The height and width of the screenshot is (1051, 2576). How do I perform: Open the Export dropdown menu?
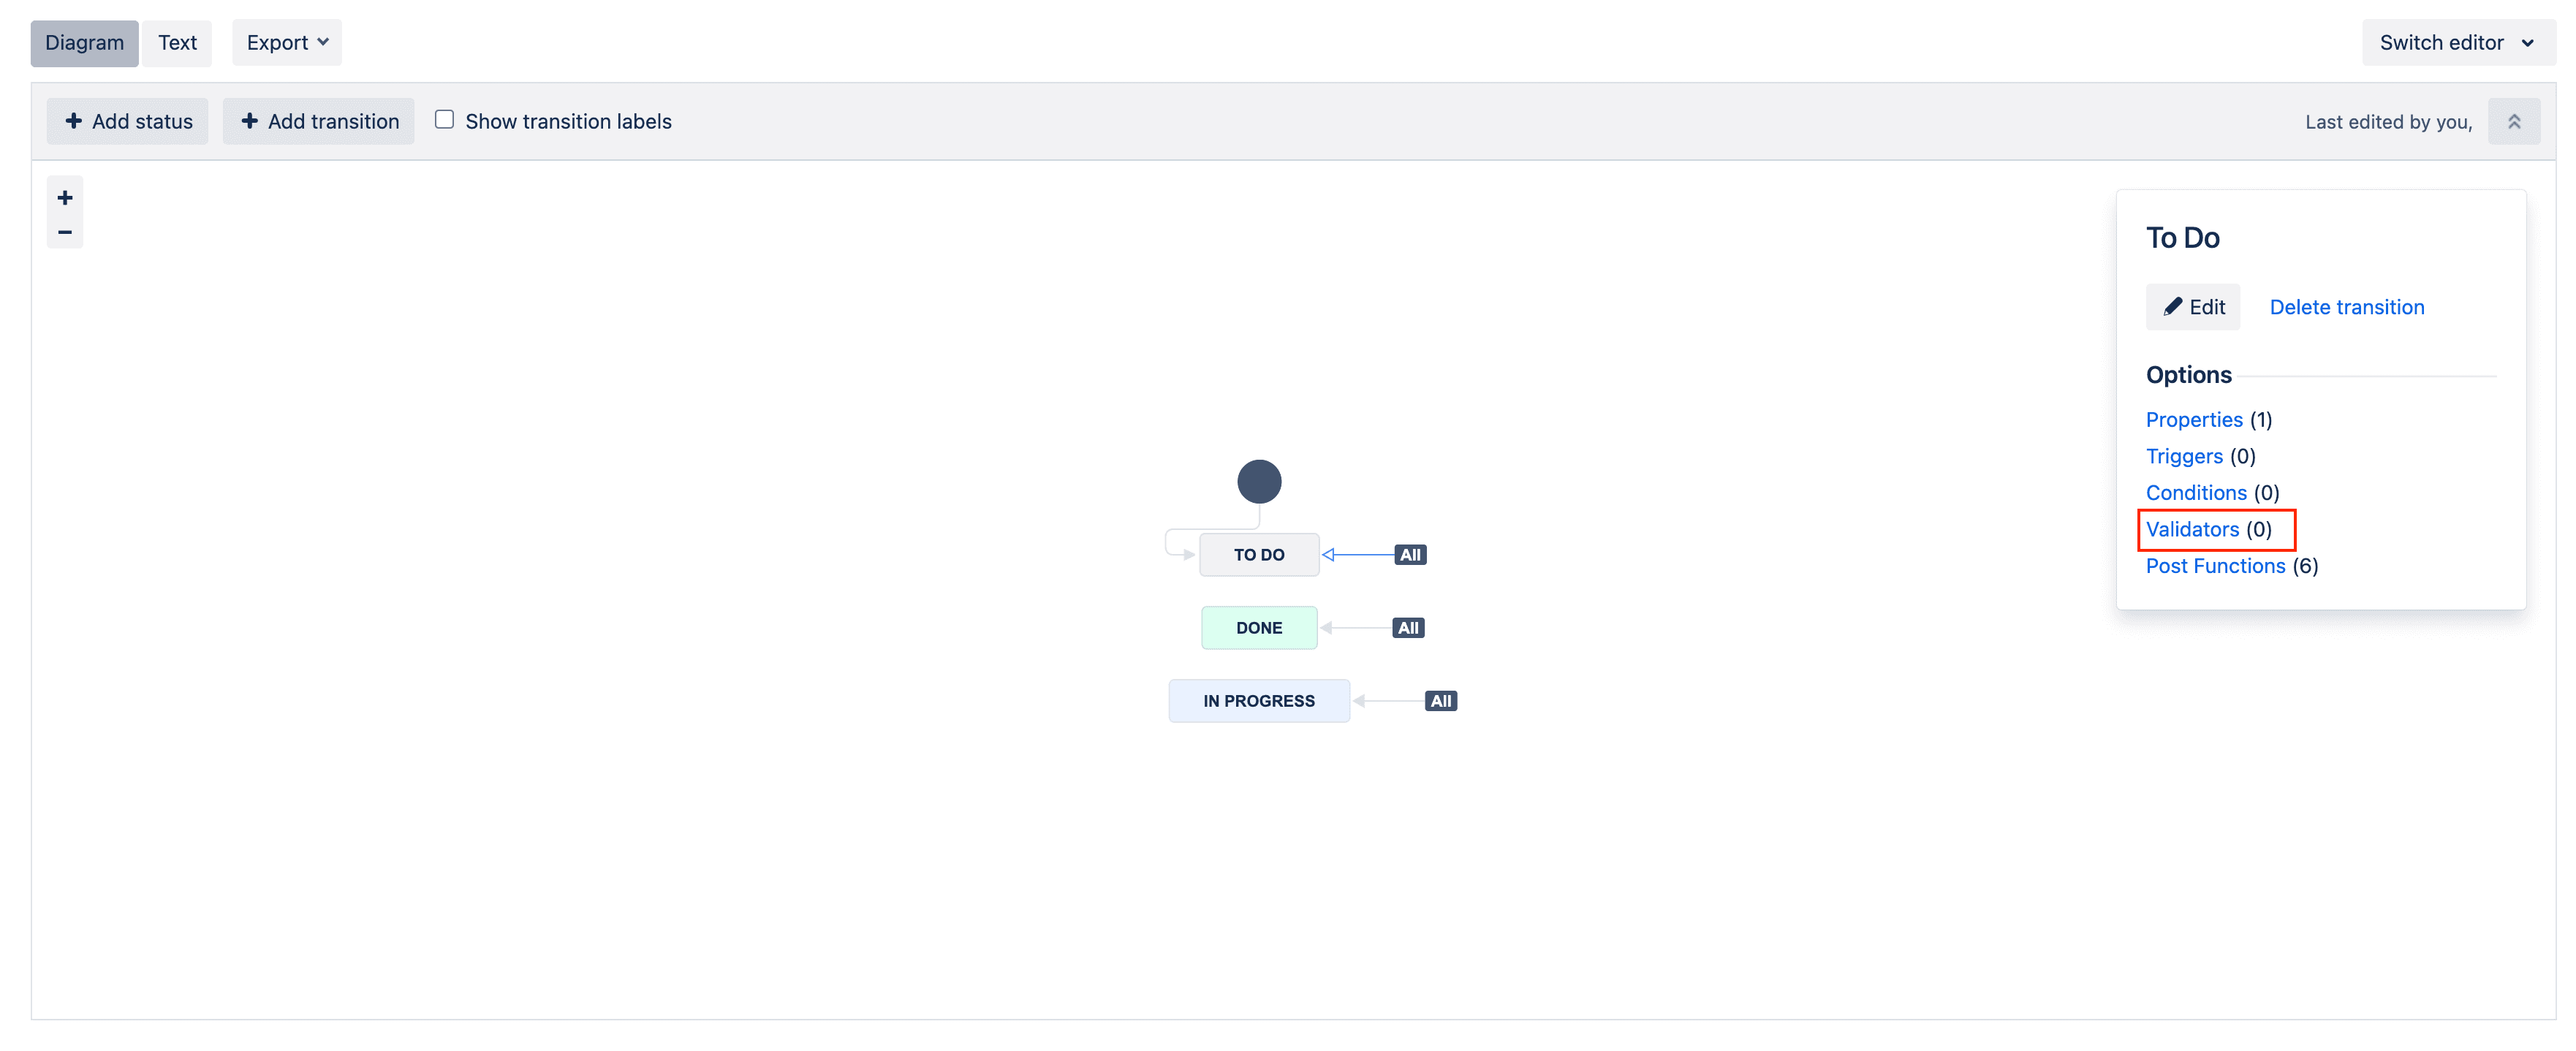(x=286, y=41)
